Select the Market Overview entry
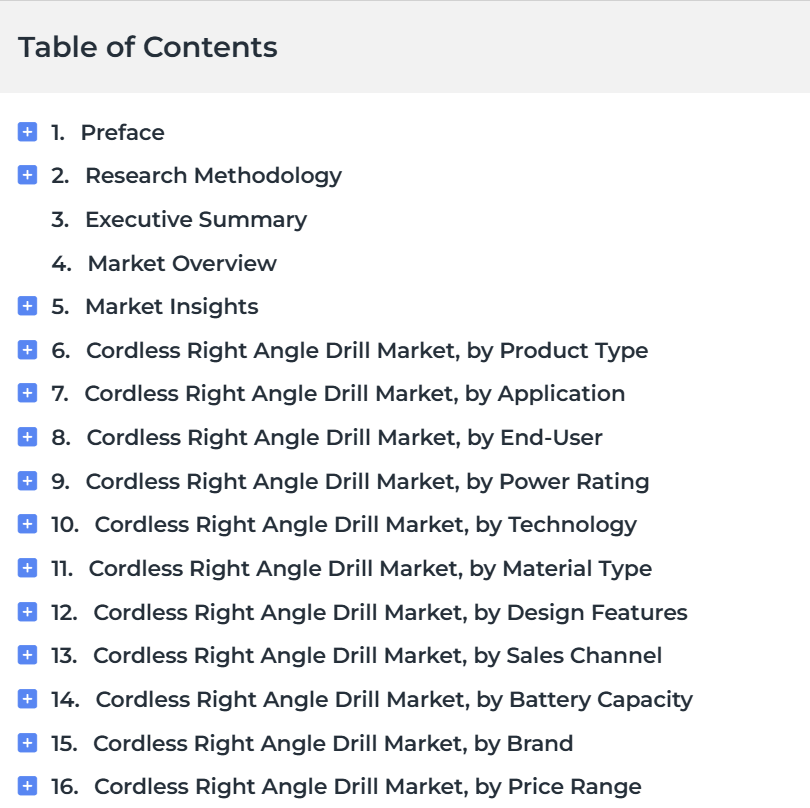The width and height of the screenshot is (810, 808). (181, 264)
